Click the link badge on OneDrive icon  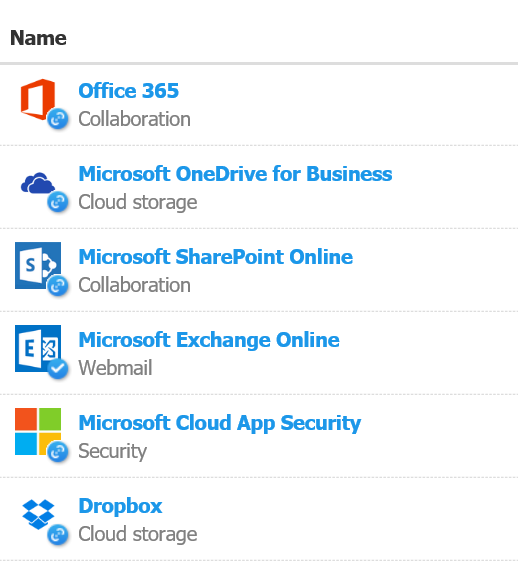[x=58, y=202]
